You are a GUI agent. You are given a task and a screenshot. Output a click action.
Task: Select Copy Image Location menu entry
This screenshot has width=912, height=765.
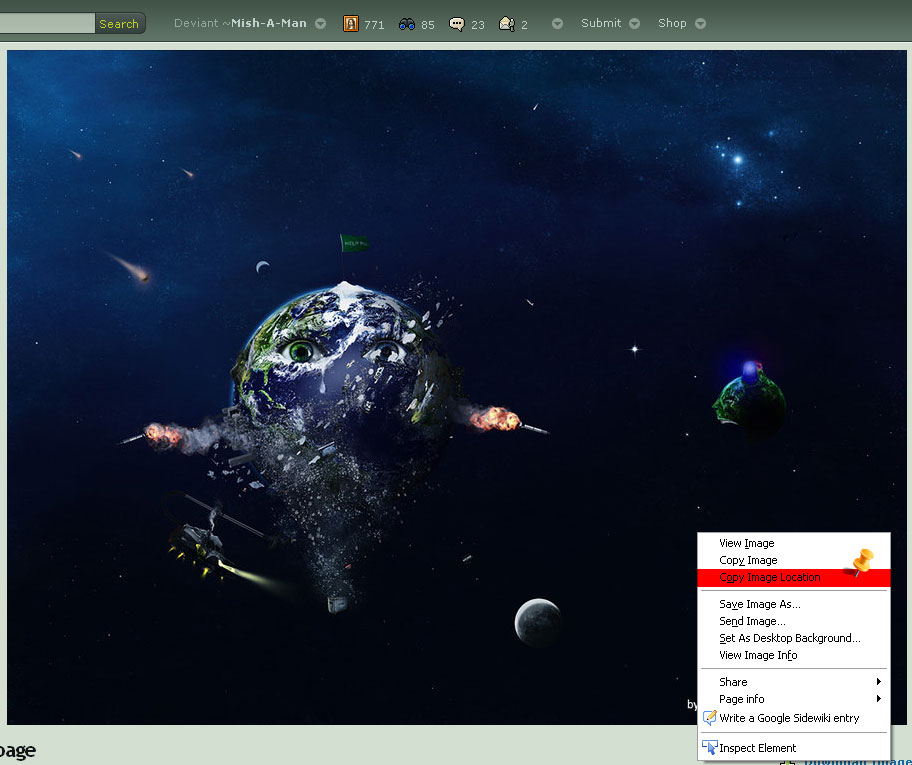793,577
